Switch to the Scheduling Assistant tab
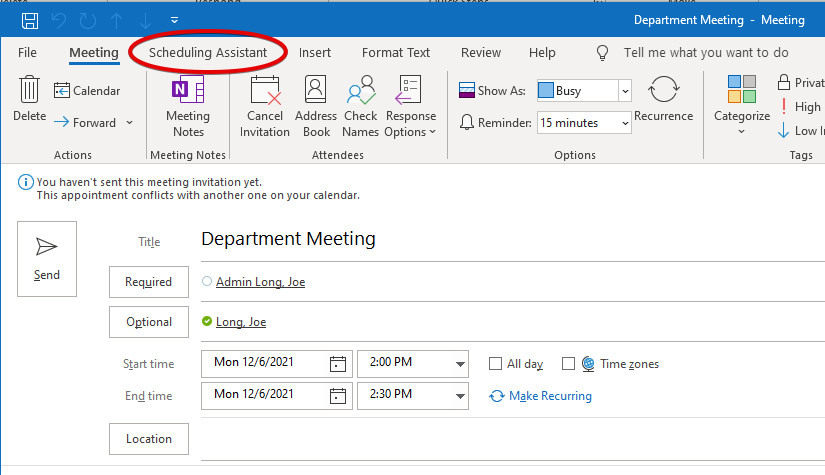Screen dimensions: 825x475 (208, 53)
